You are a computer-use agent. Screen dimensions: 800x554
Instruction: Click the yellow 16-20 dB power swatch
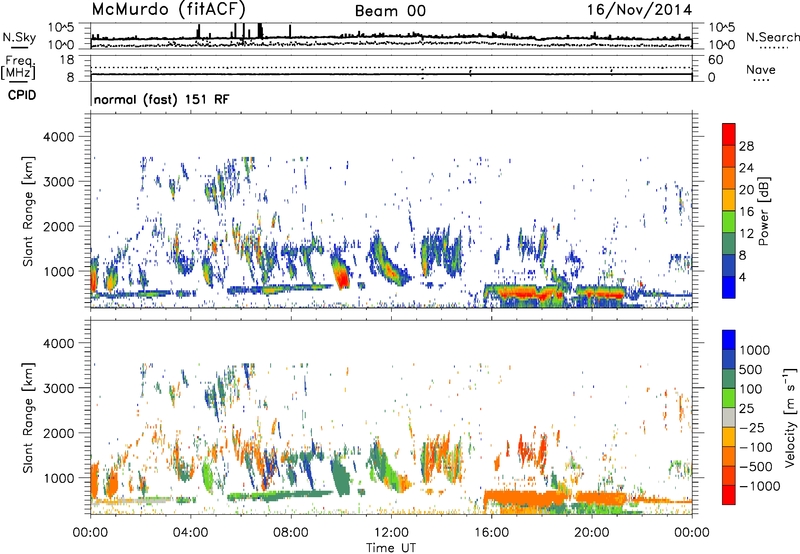pyautogui.click(x=729, y=199)
